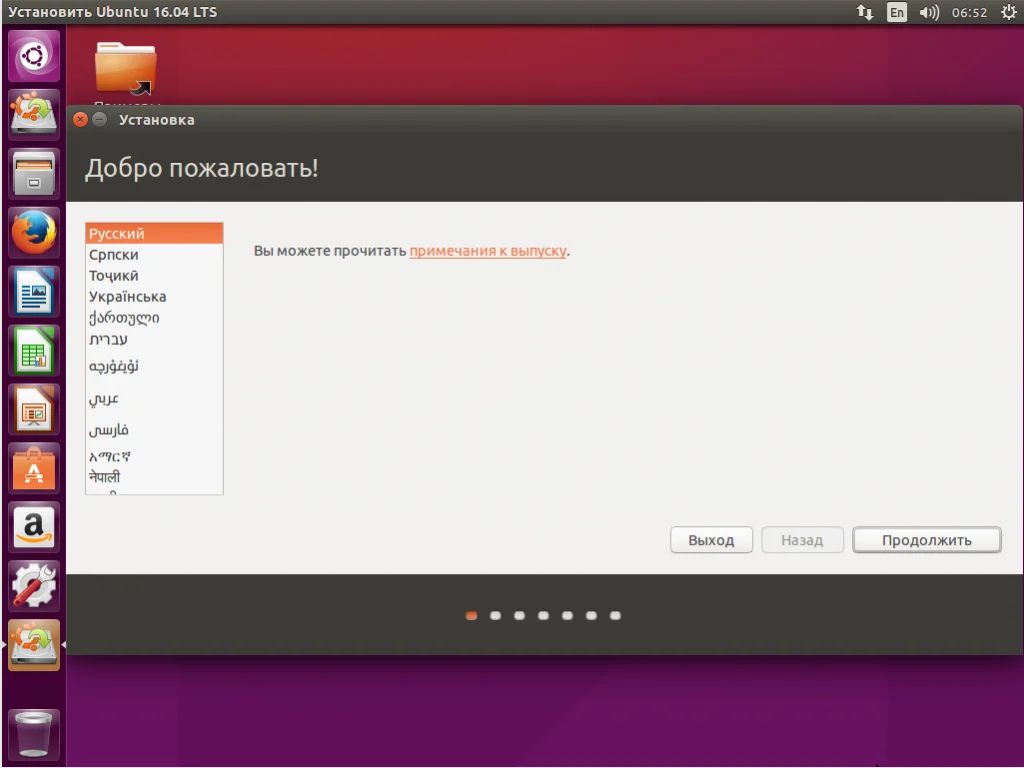Image resolution: width=1024 pixels, height=768 pixels.
Task: Select Русский in language list
Action: 154,233
